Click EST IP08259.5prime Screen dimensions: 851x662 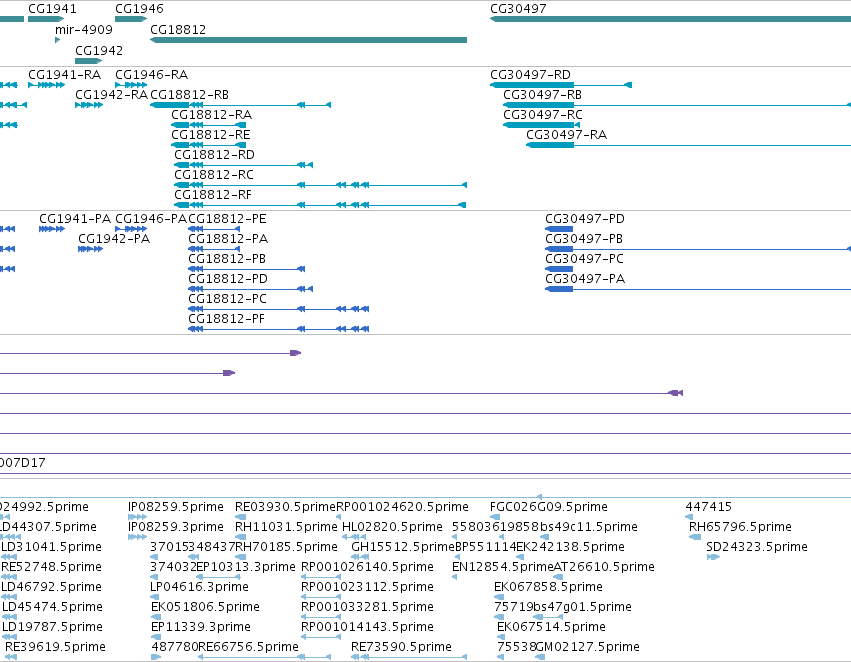point(176,507)
